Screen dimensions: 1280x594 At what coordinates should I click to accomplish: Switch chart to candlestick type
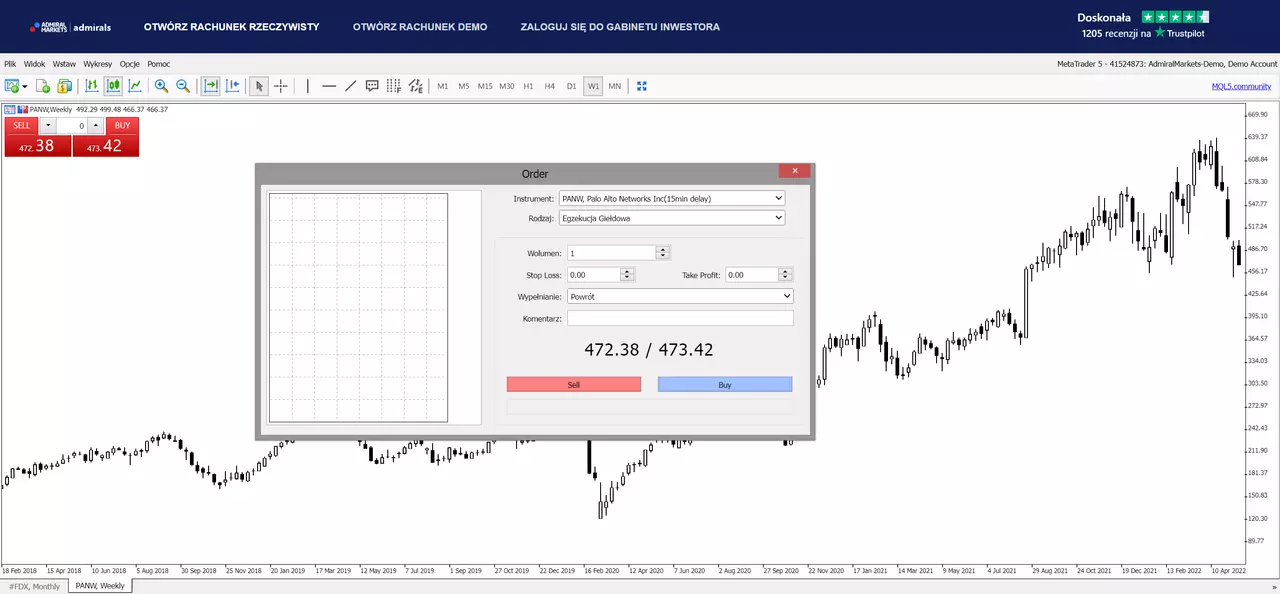[113, 86]
